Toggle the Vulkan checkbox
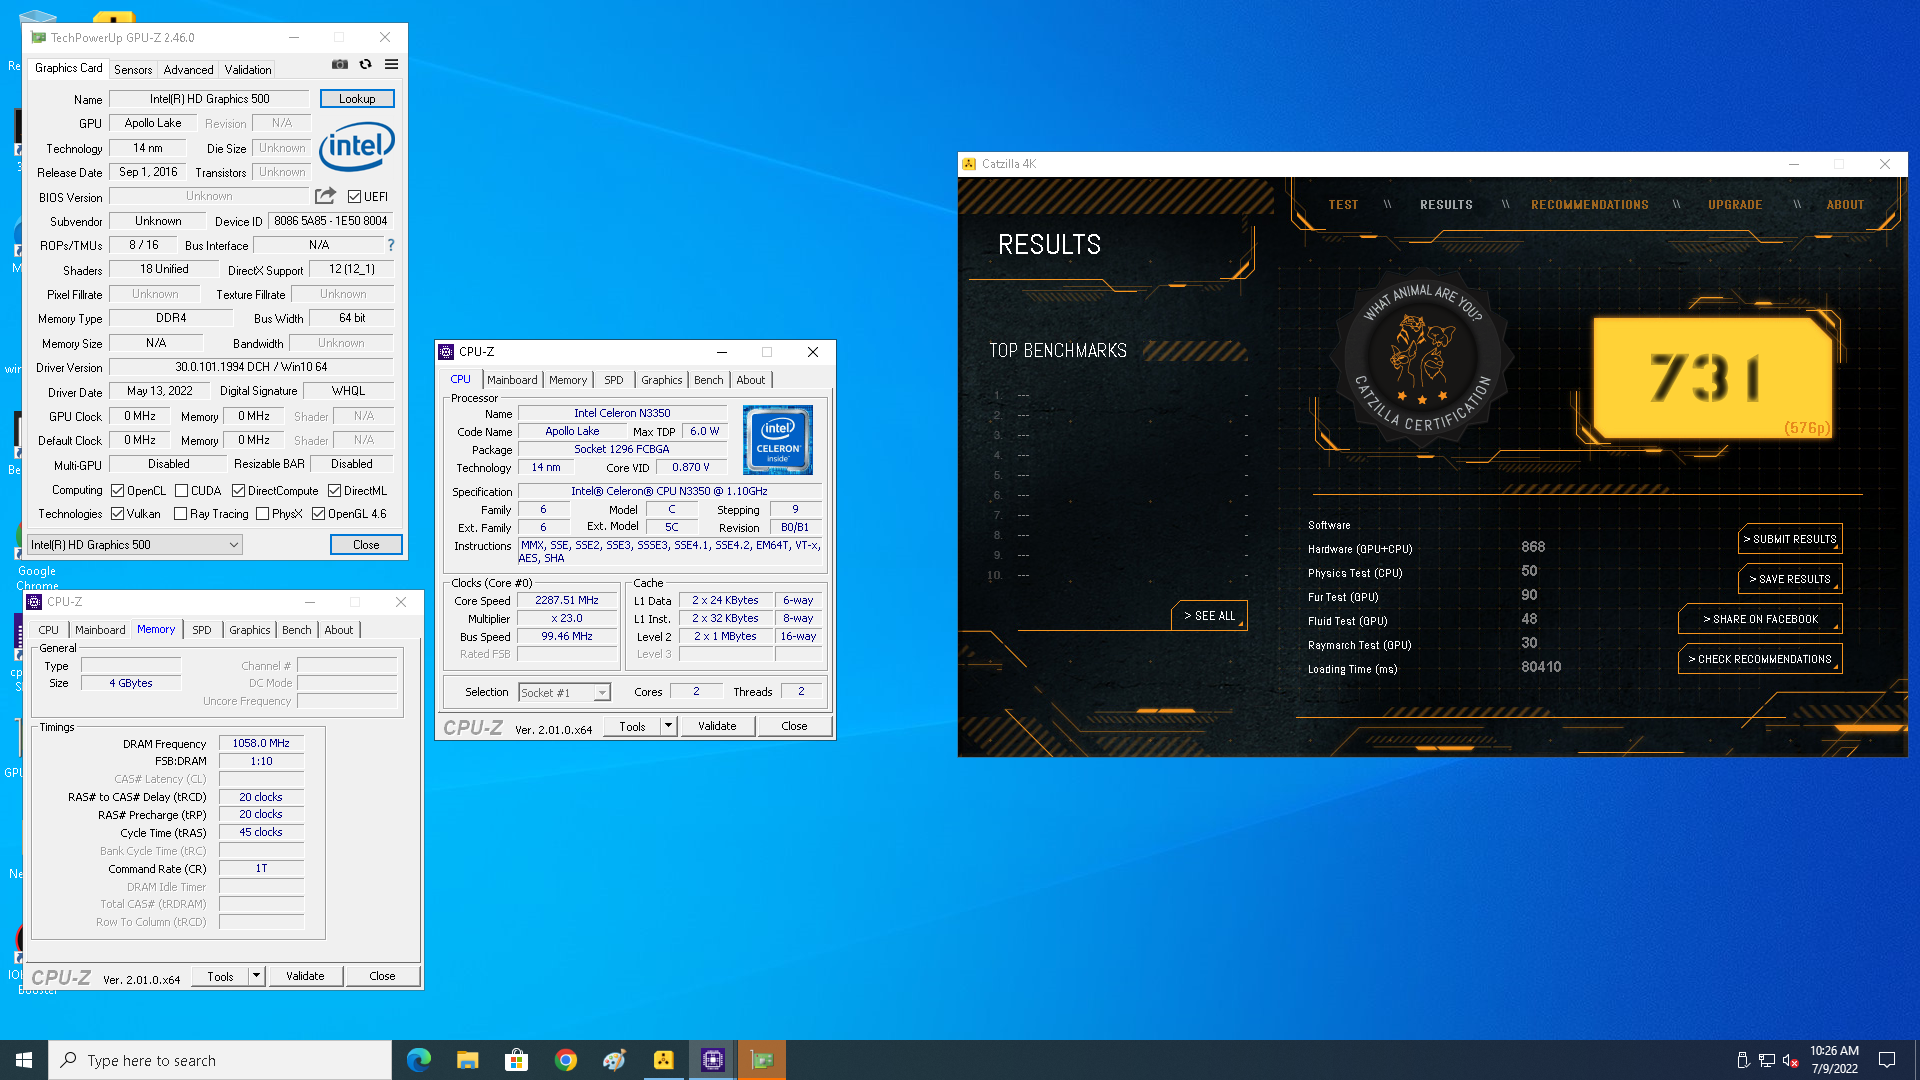Viewport: 1920px width, 1080px height. tap(118, 514)
